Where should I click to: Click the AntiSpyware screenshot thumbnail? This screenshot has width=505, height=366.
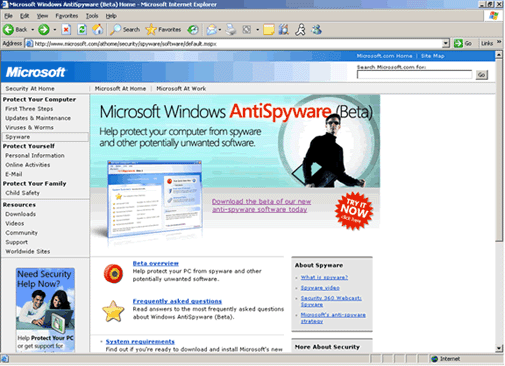click(x=155, y=199)
